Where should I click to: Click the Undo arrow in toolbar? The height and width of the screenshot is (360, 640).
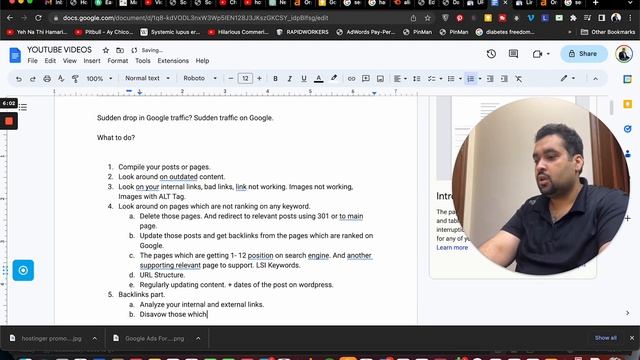click(19, 79)
